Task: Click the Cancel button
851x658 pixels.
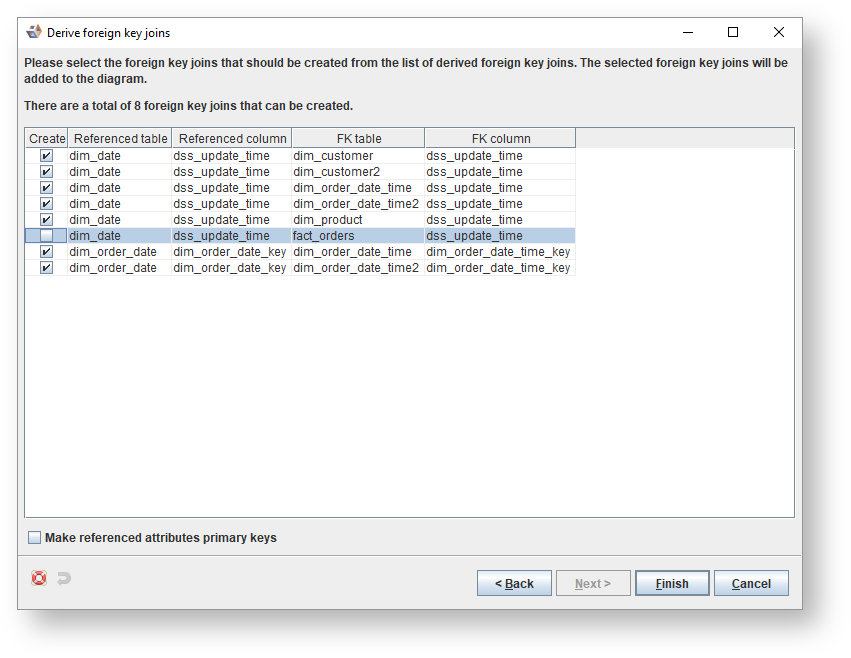Action: point(750,584)
